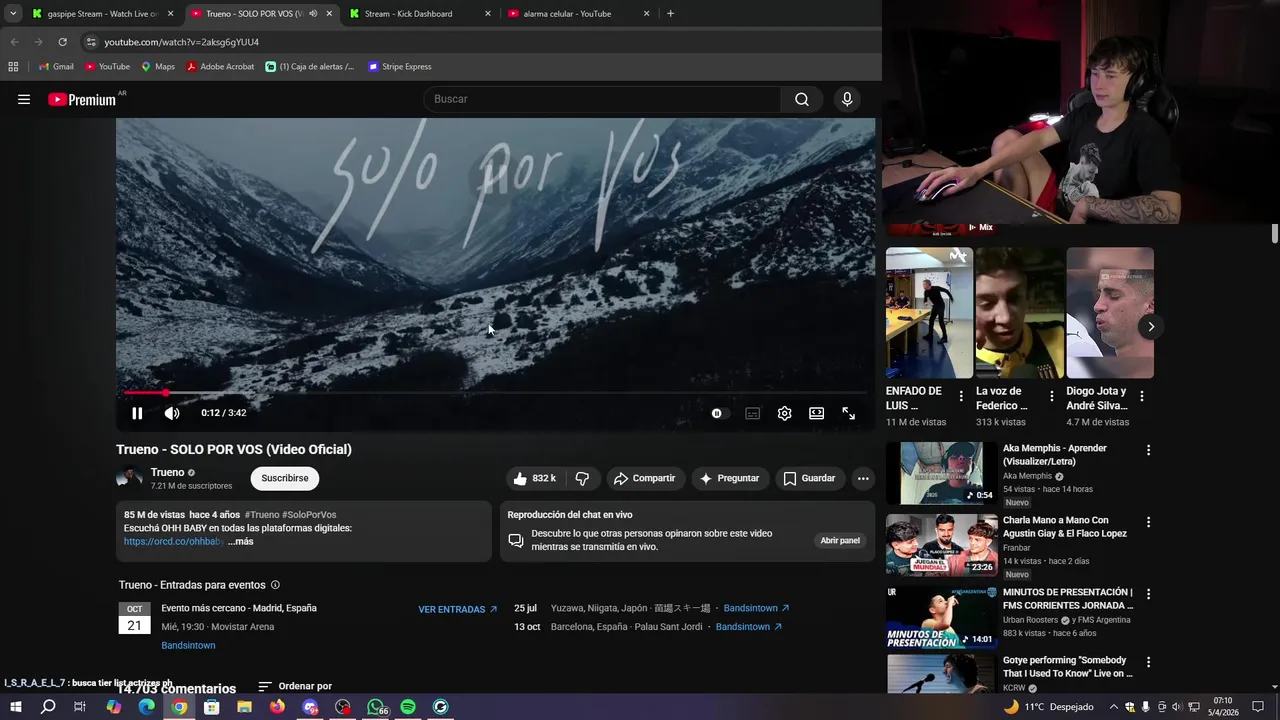The image size is (1280, 720).
Task: Click the browser address bar URL
Action: (x=181, y=42)
